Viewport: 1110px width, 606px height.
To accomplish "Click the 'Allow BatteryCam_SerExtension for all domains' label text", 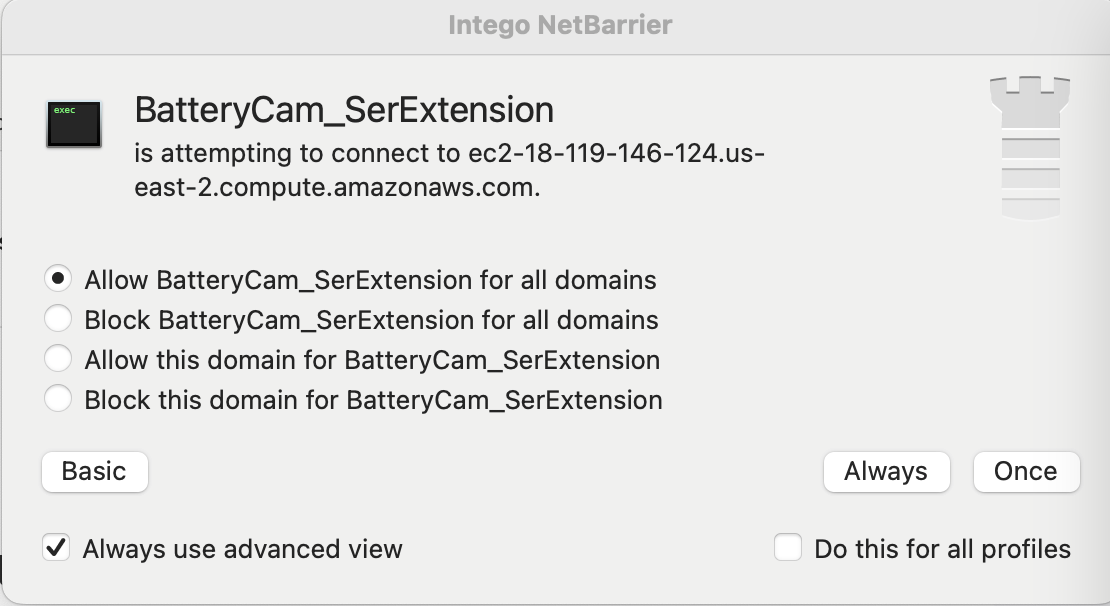I will tap(370, 280).
